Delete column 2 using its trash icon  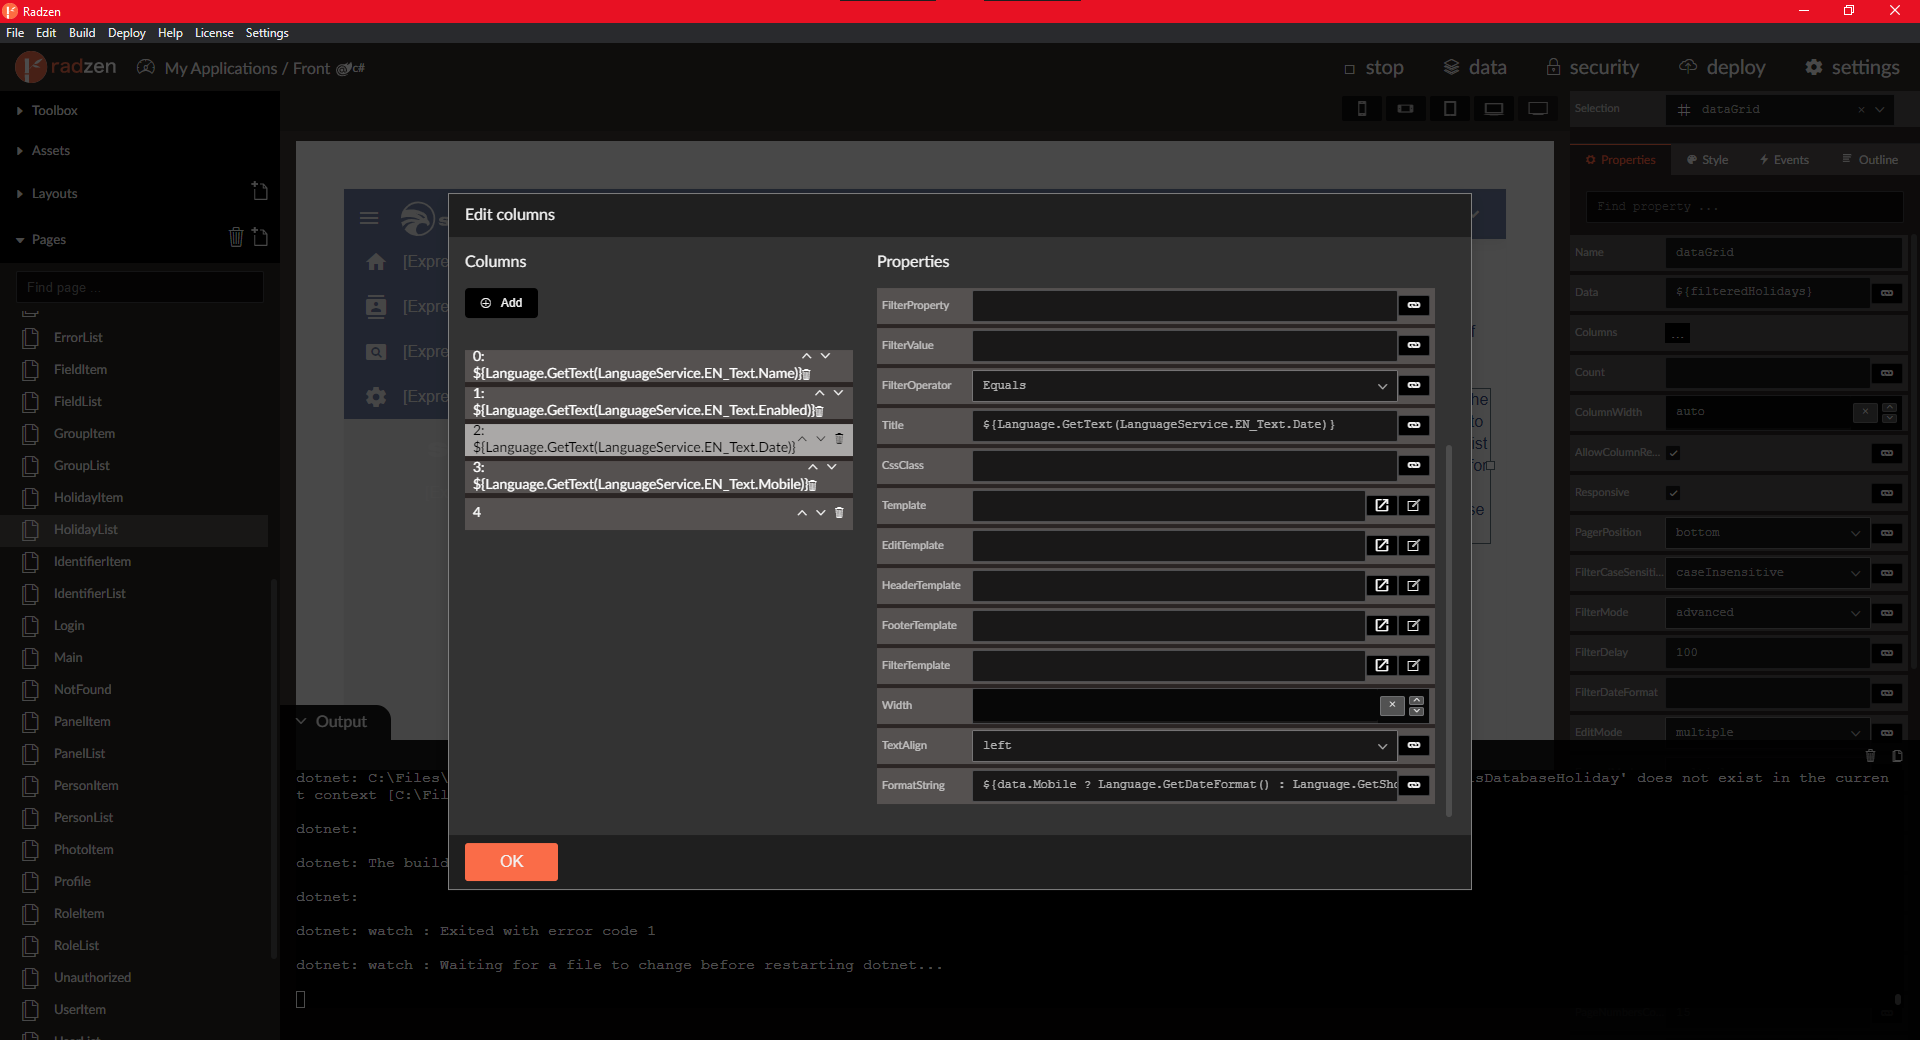coord(839,439)
